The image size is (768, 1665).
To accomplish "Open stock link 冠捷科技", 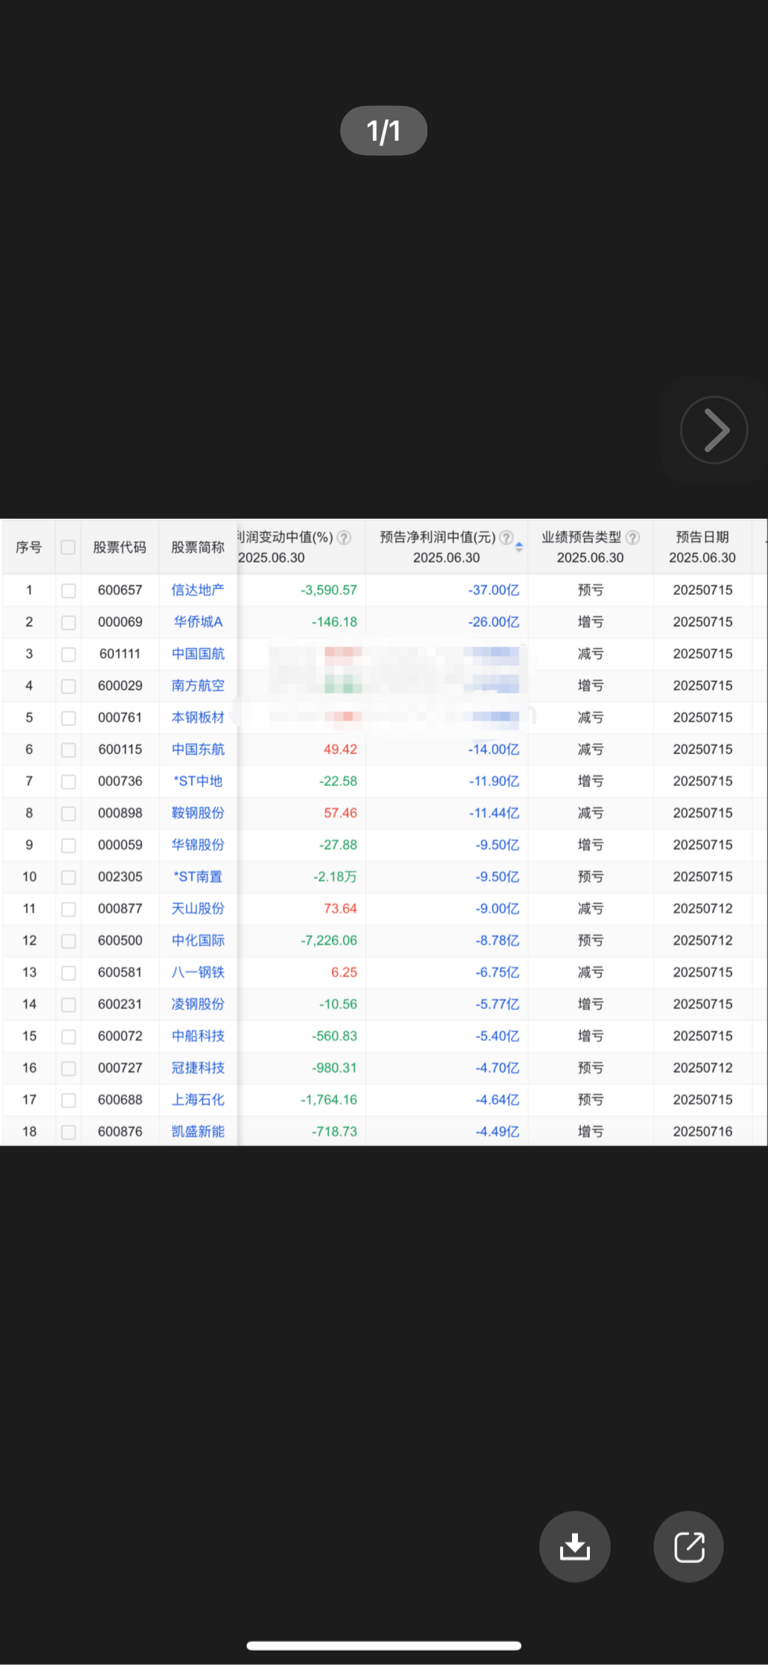I will point(198,1068).
